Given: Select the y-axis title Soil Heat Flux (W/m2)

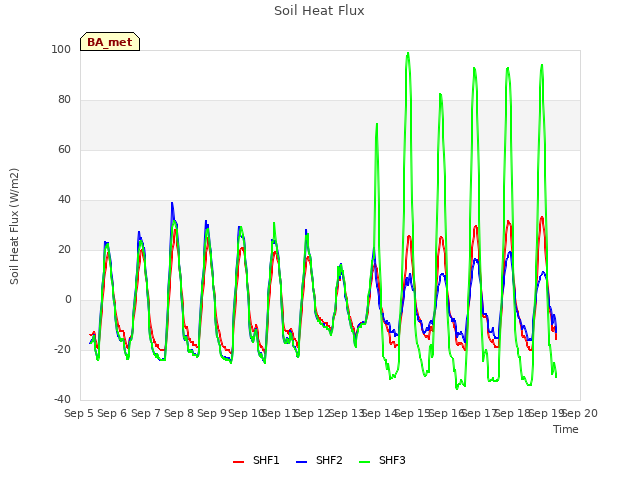Looking at the screenshot, I should point(14,226).
